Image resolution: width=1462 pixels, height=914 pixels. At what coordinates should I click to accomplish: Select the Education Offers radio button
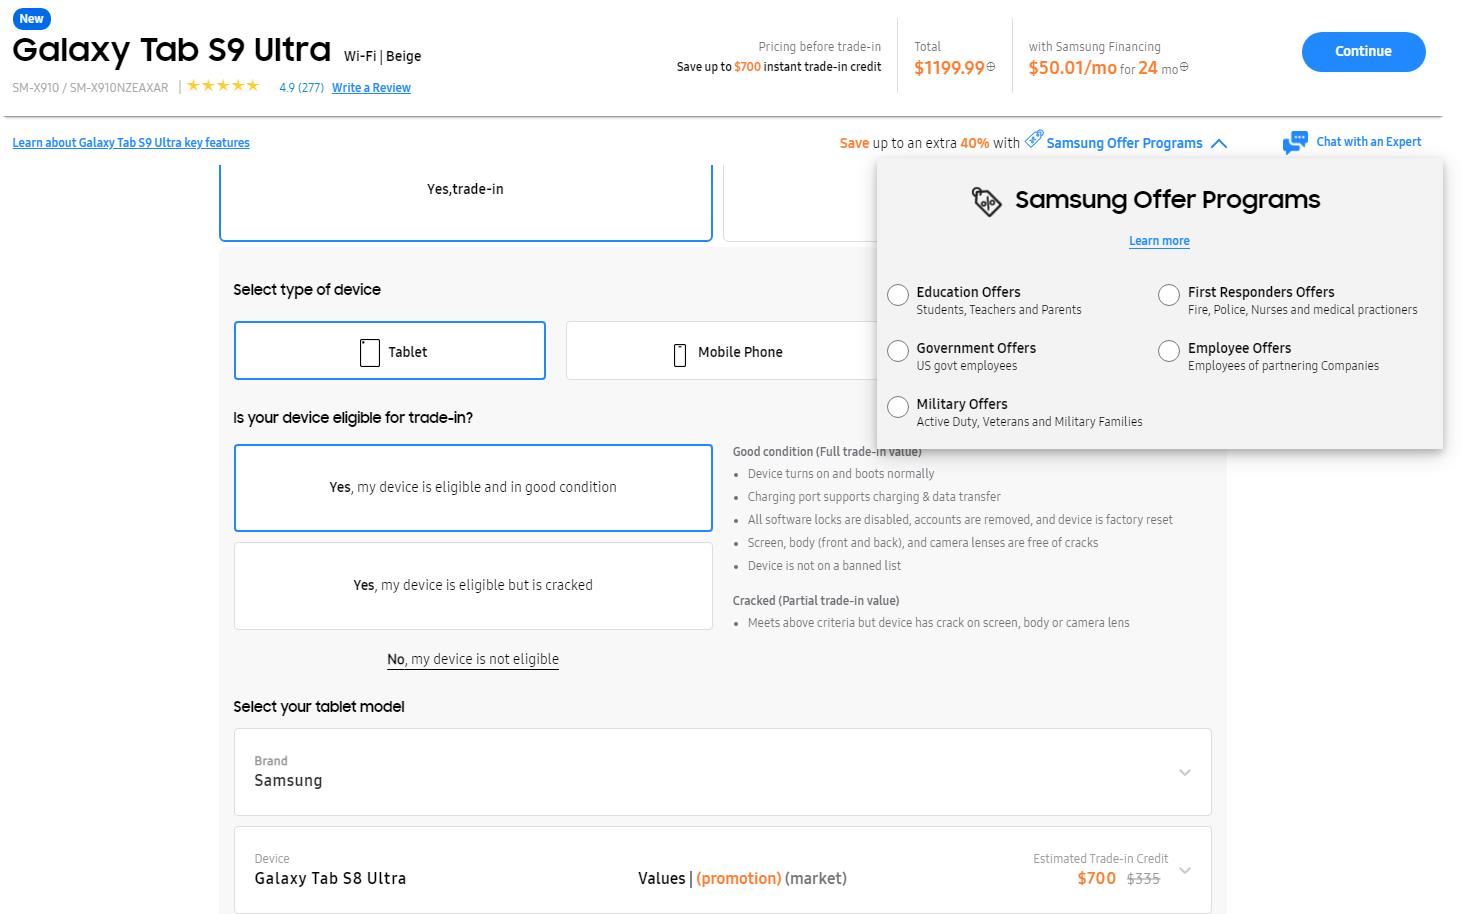click(x=898, y=295)
